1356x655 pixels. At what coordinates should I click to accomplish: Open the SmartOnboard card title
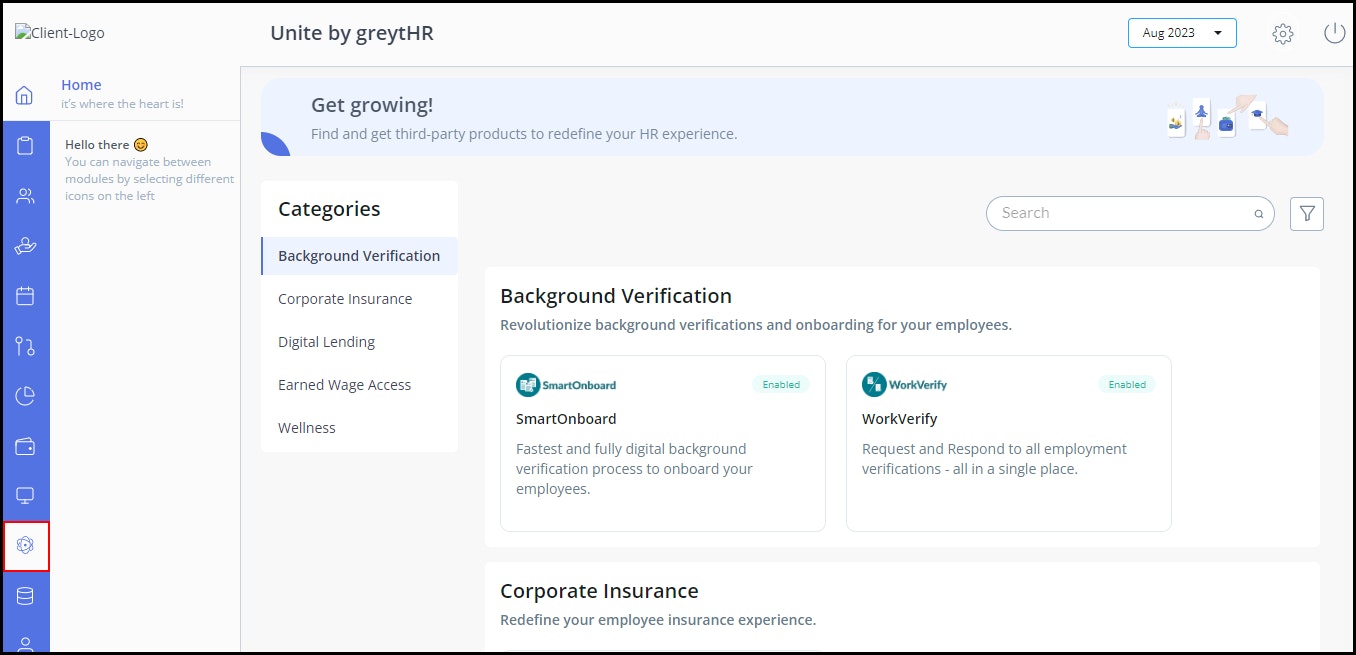pyautogui.click(x=566, y=419)
